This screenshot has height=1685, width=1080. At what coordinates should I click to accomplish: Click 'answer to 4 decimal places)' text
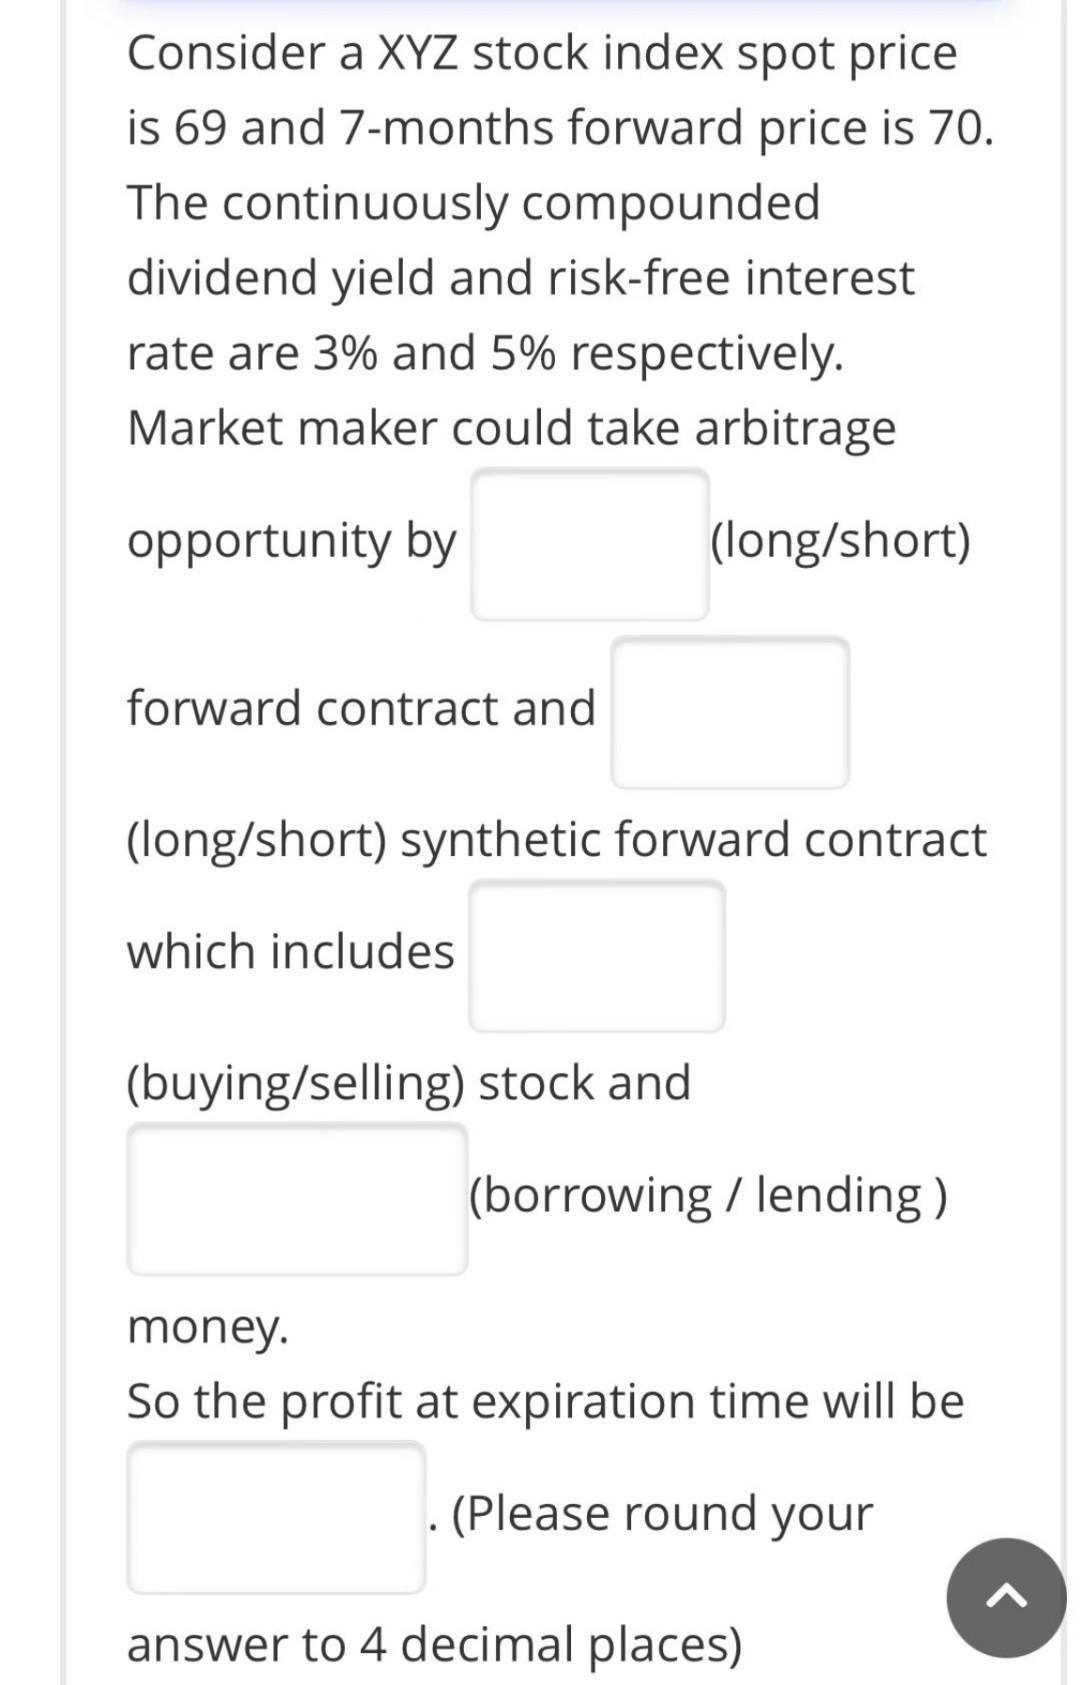(x=435, y=1644)
